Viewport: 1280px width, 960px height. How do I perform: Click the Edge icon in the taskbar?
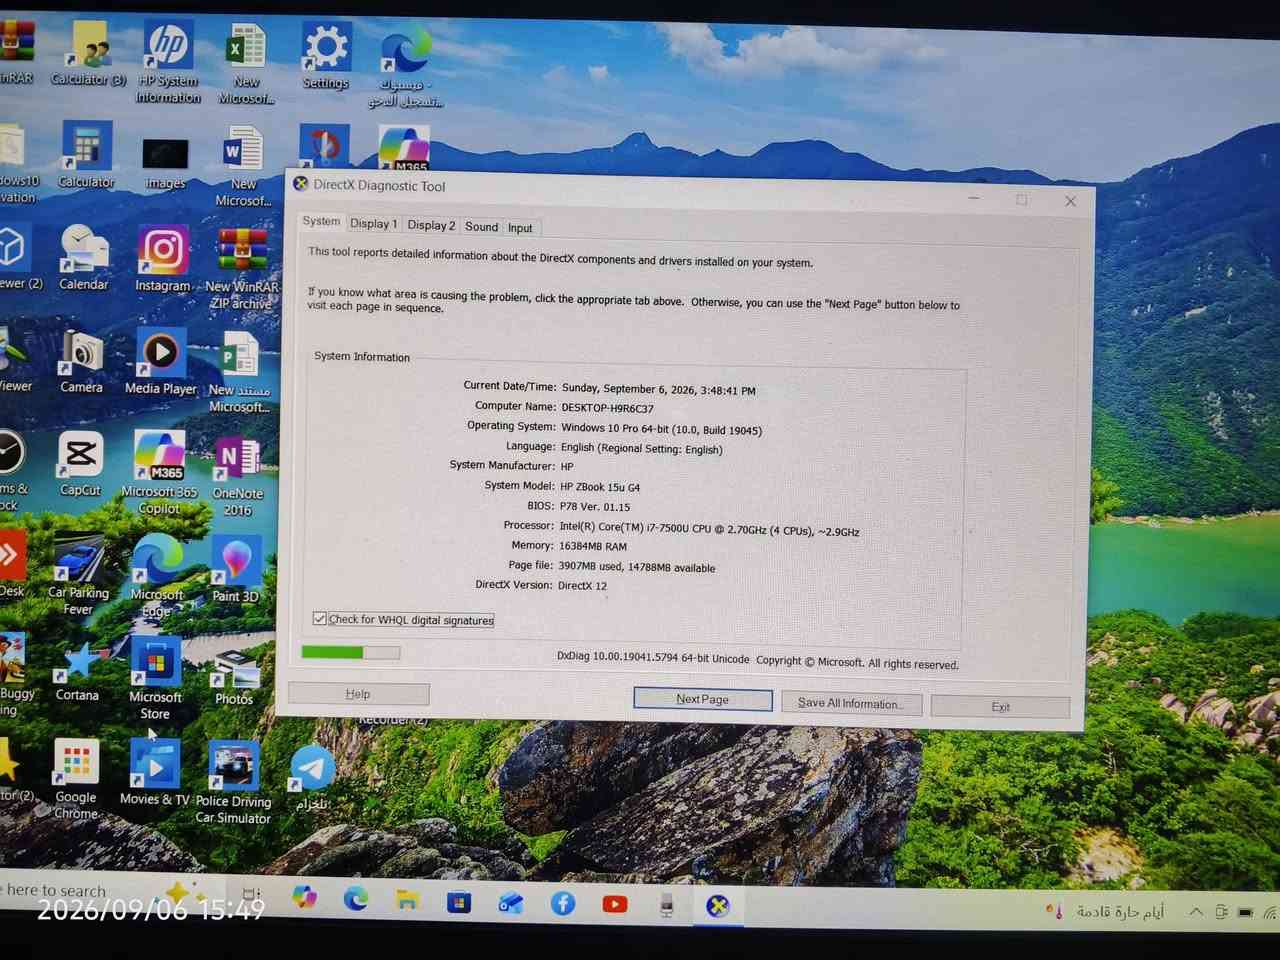pyautogui.click(x=356, y=899)
